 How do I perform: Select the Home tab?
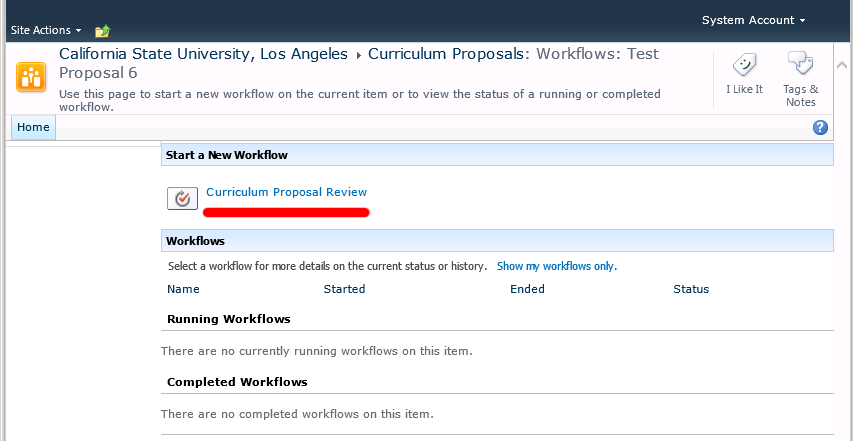coord(33,128)
